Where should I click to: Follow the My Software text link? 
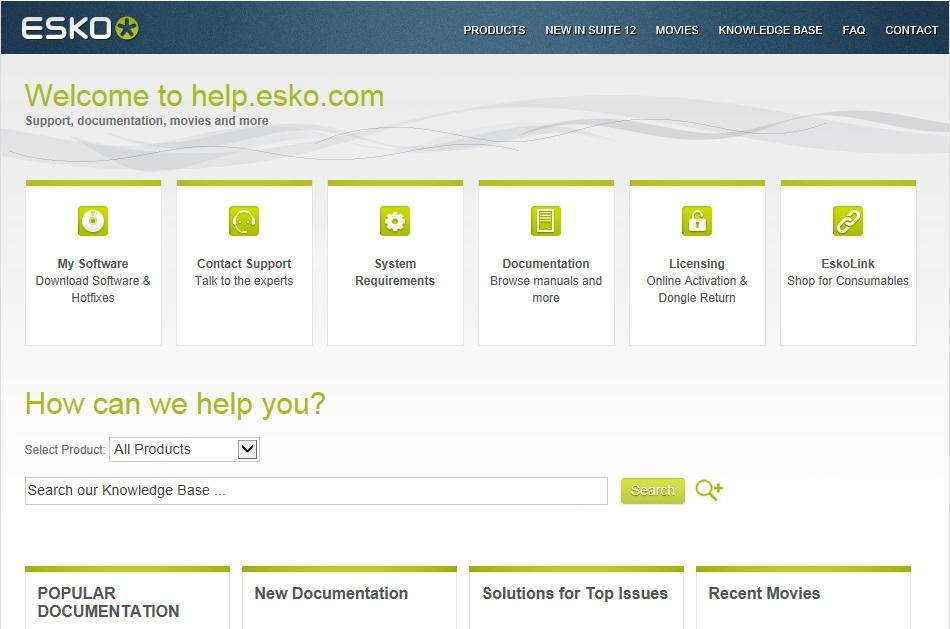[x=93, y=264]
